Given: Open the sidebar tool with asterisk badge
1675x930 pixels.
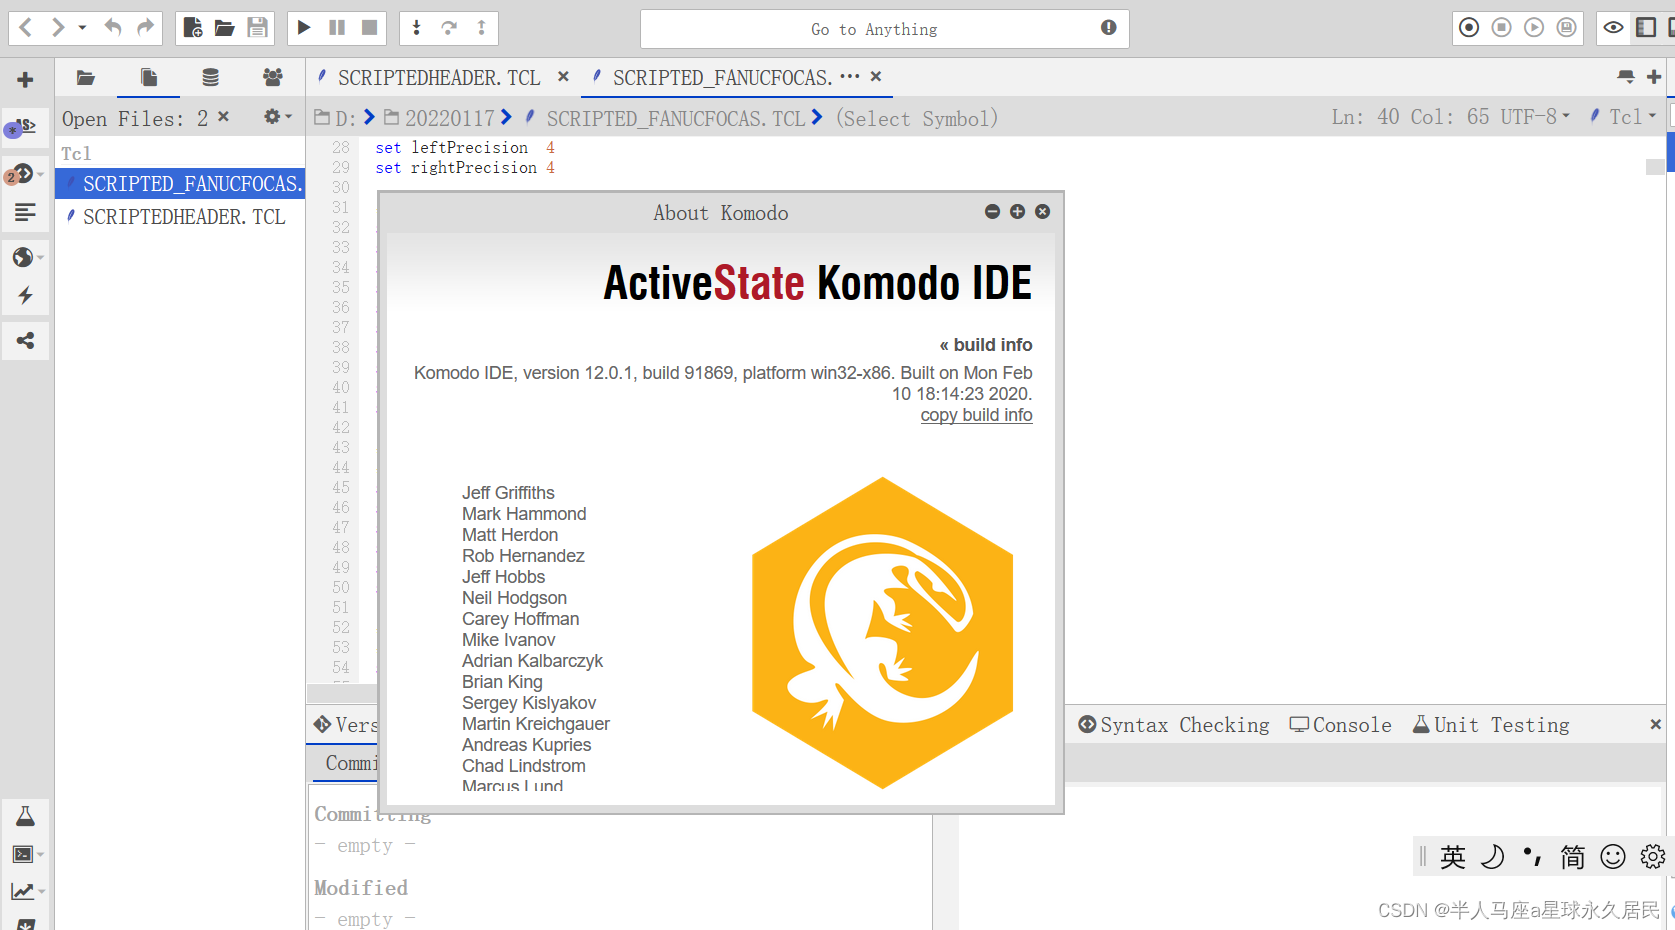Looking at the screenshot, I should click(23, 127).
